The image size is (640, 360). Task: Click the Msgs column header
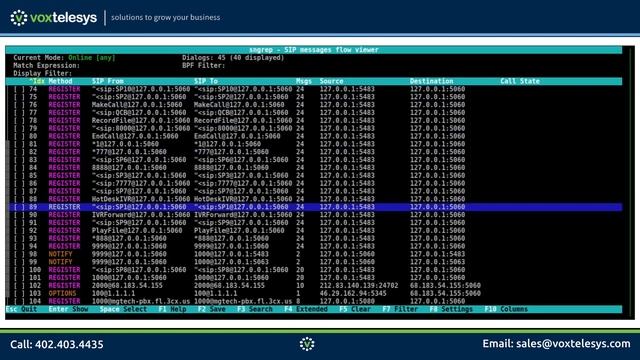[304, 81]
